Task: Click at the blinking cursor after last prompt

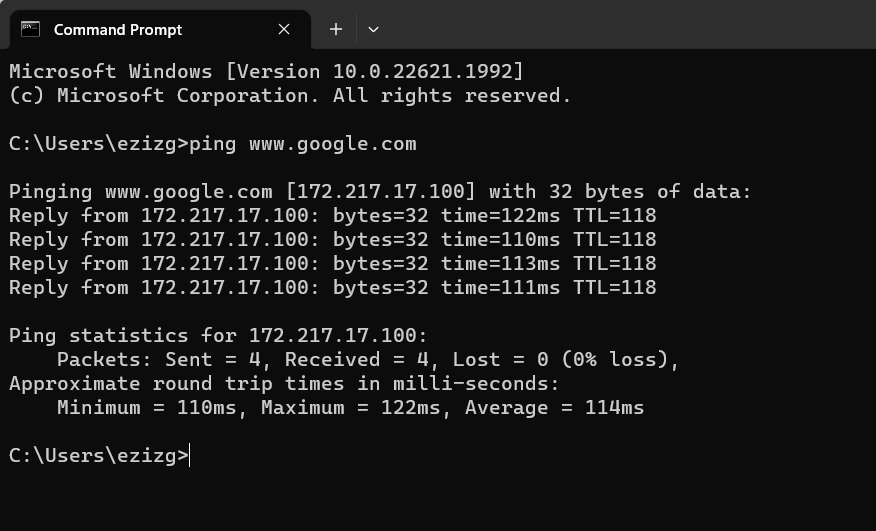Action: (190, 456)
